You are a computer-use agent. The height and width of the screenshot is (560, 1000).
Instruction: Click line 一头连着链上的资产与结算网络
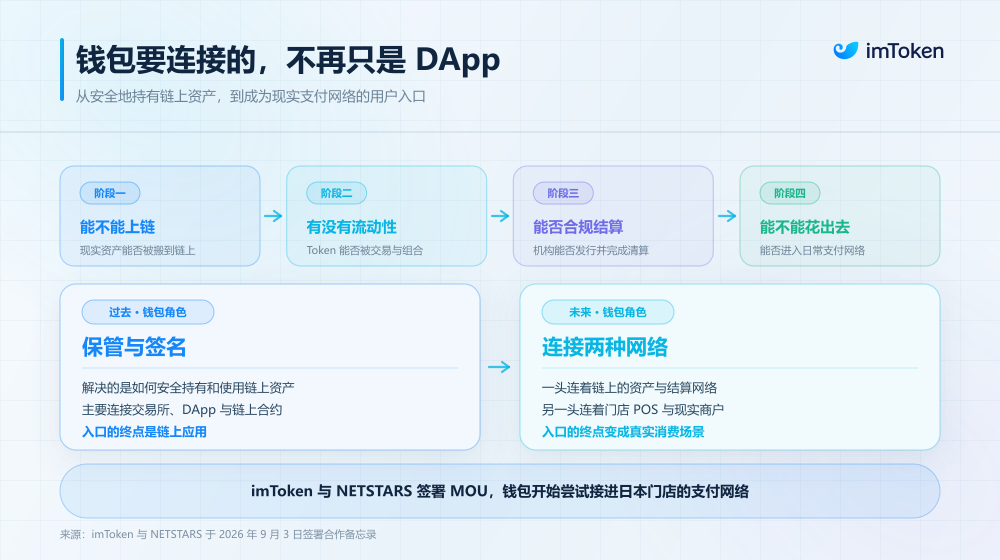[x=629, y=388]
